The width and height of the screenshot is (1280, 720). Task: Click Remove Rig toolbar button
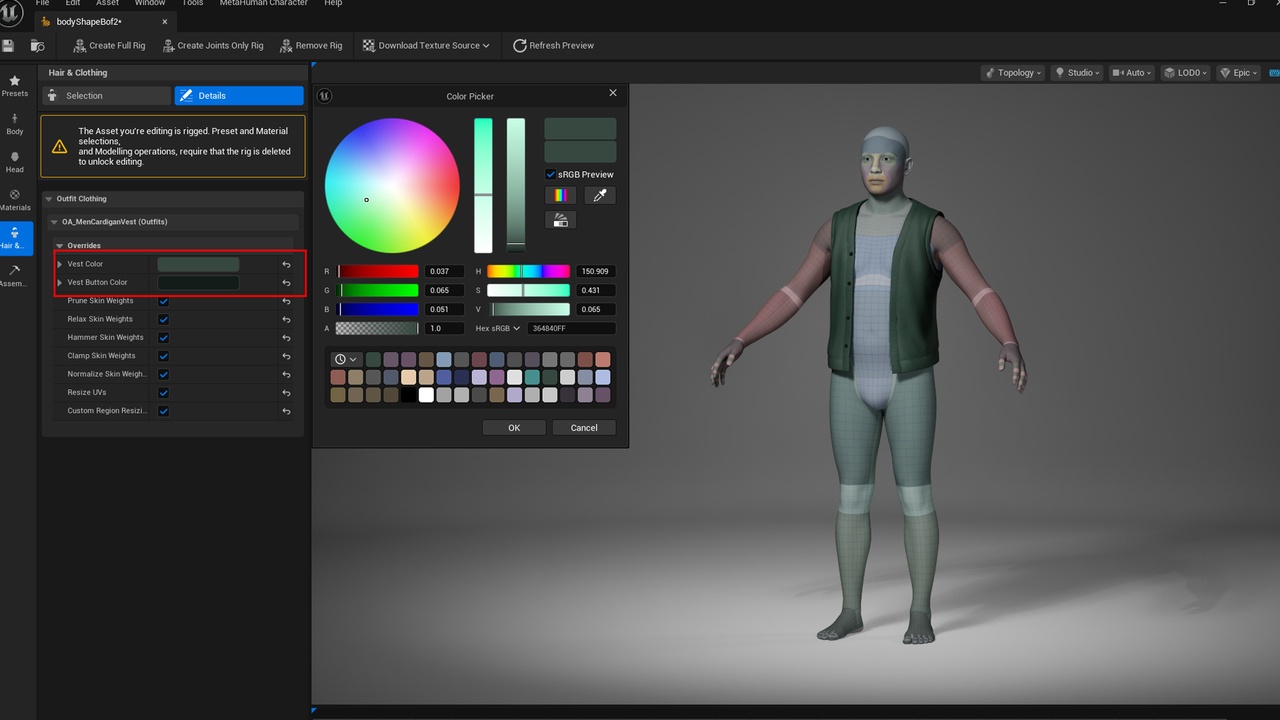point(311,45)
